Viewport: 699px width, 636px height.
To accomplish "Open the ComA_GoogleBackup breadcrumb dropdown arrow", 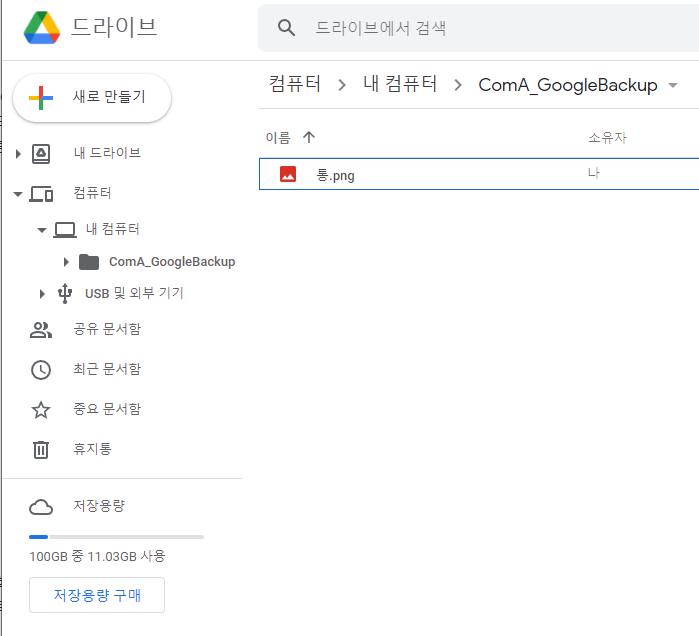I will [x=673, y=86].
